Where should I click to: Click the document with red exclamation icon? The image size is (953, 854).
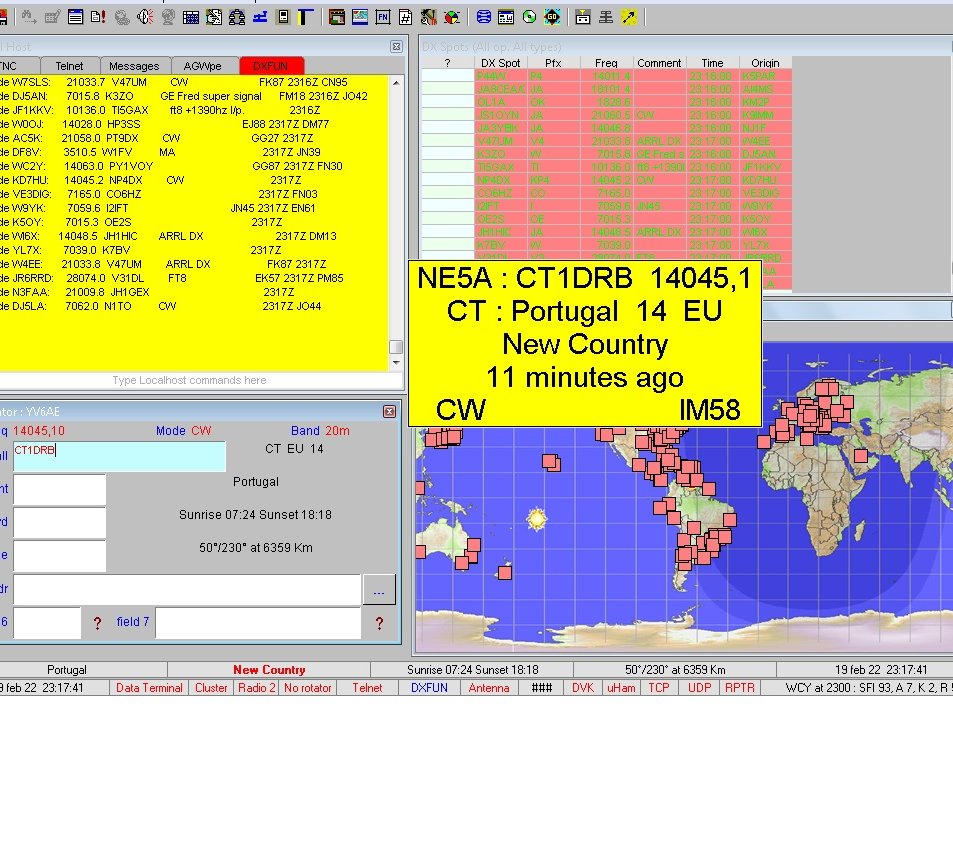(98, 17)
